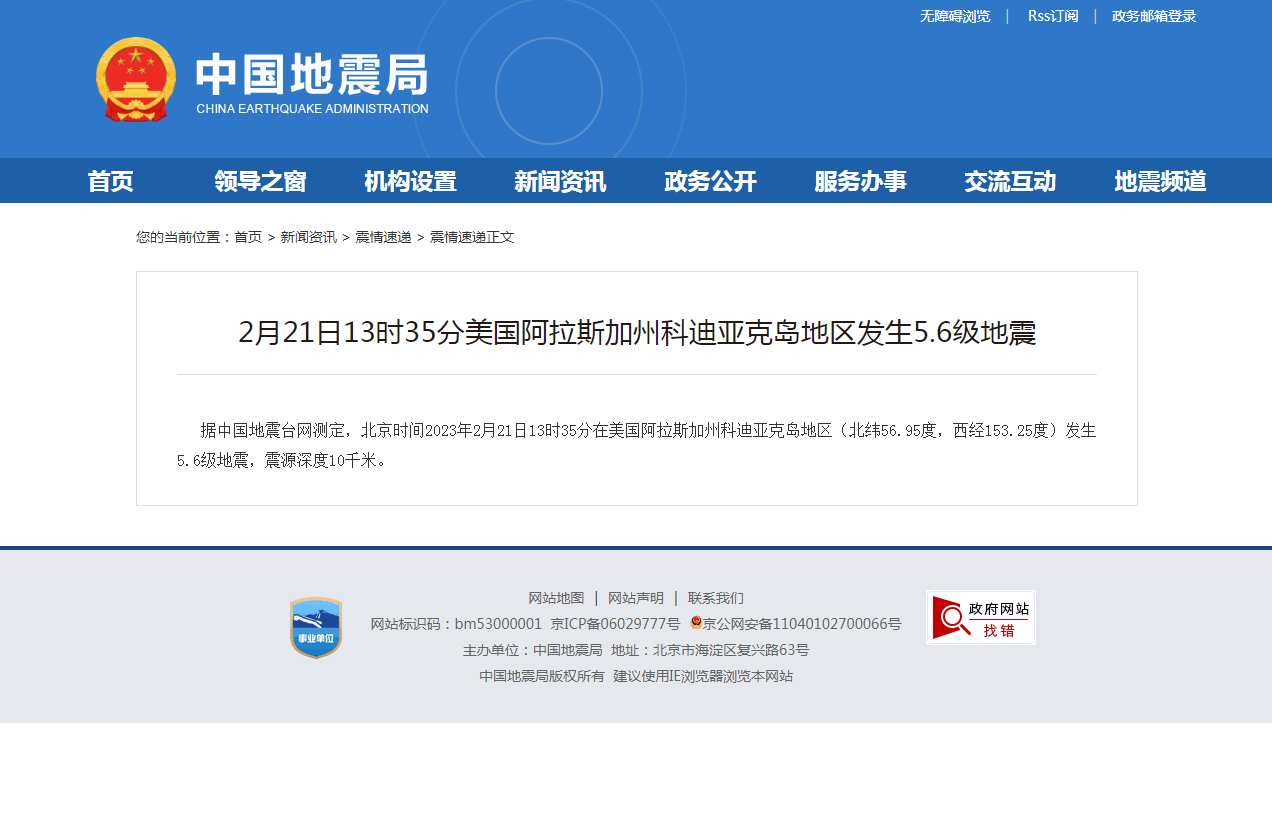Image resolution: width=1272 pixels, height=836 pixels.
Task: Open 政务公开 navigation item
Action: pos(710,181)
